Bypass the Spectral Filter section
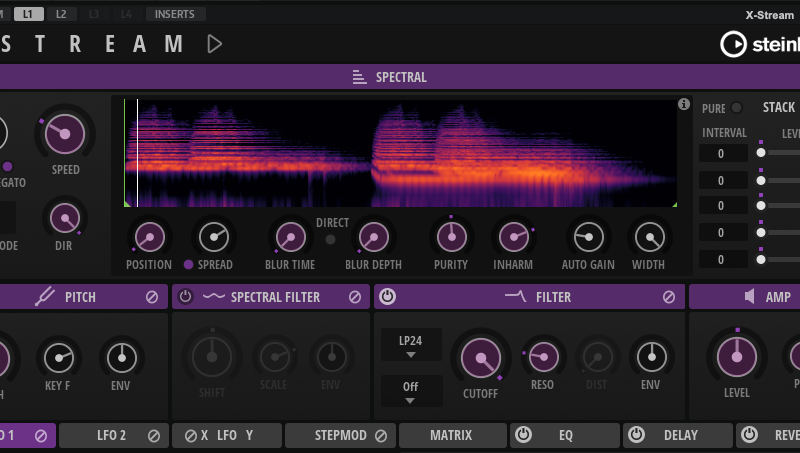 [x=355, y=297]
